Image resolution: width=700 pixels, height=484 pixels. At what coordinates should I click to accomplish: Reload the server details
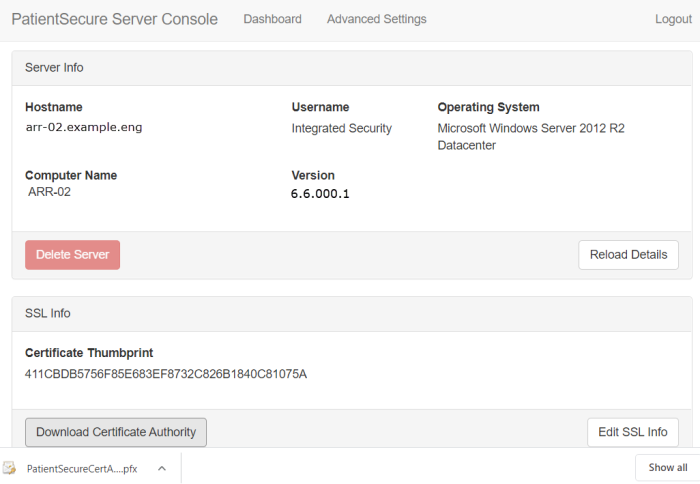tap(628, 255)
